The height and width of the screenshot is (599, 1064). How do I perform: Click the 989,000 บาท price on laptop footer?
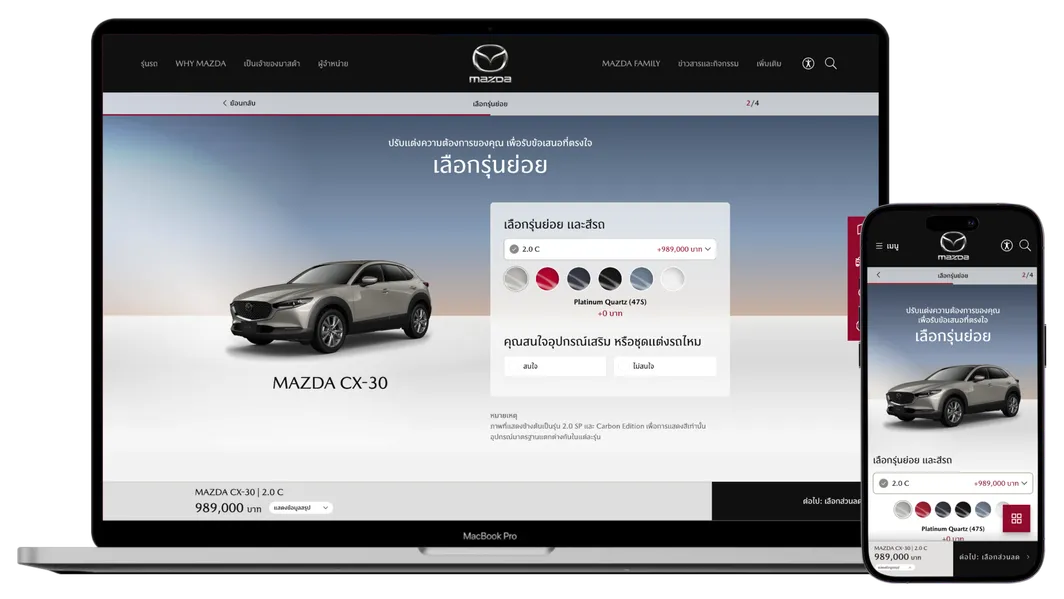[228, 508]
